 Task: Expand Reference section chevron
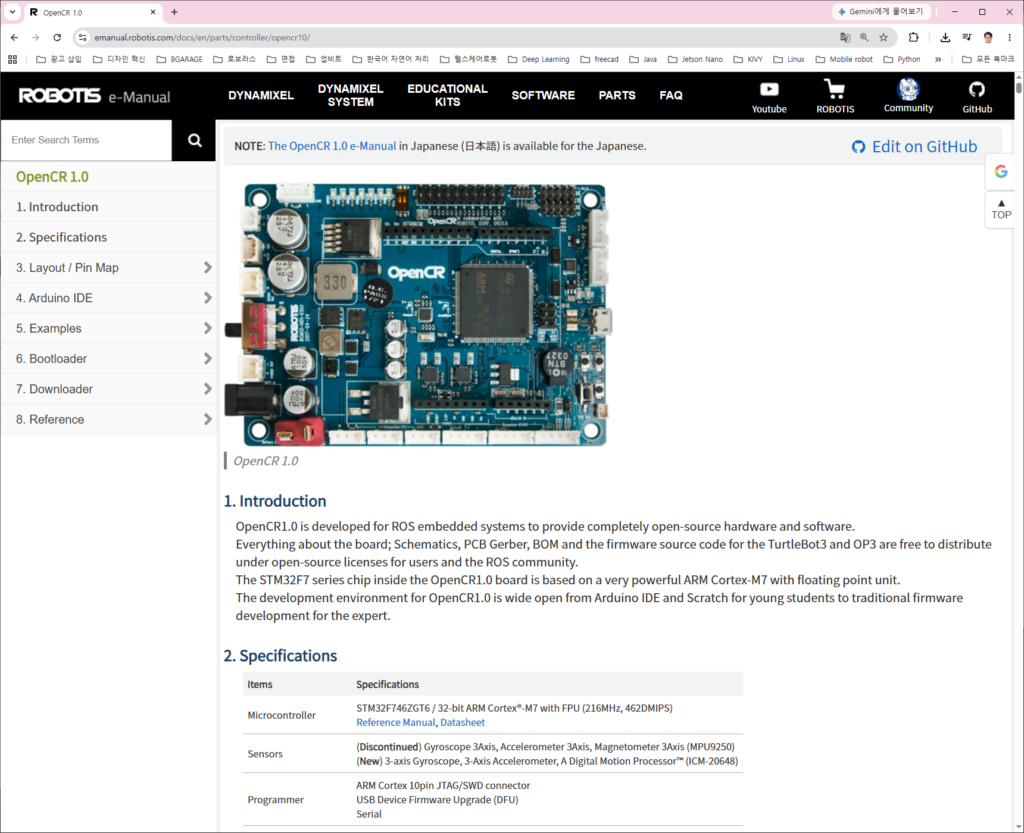tap(208, 419)
